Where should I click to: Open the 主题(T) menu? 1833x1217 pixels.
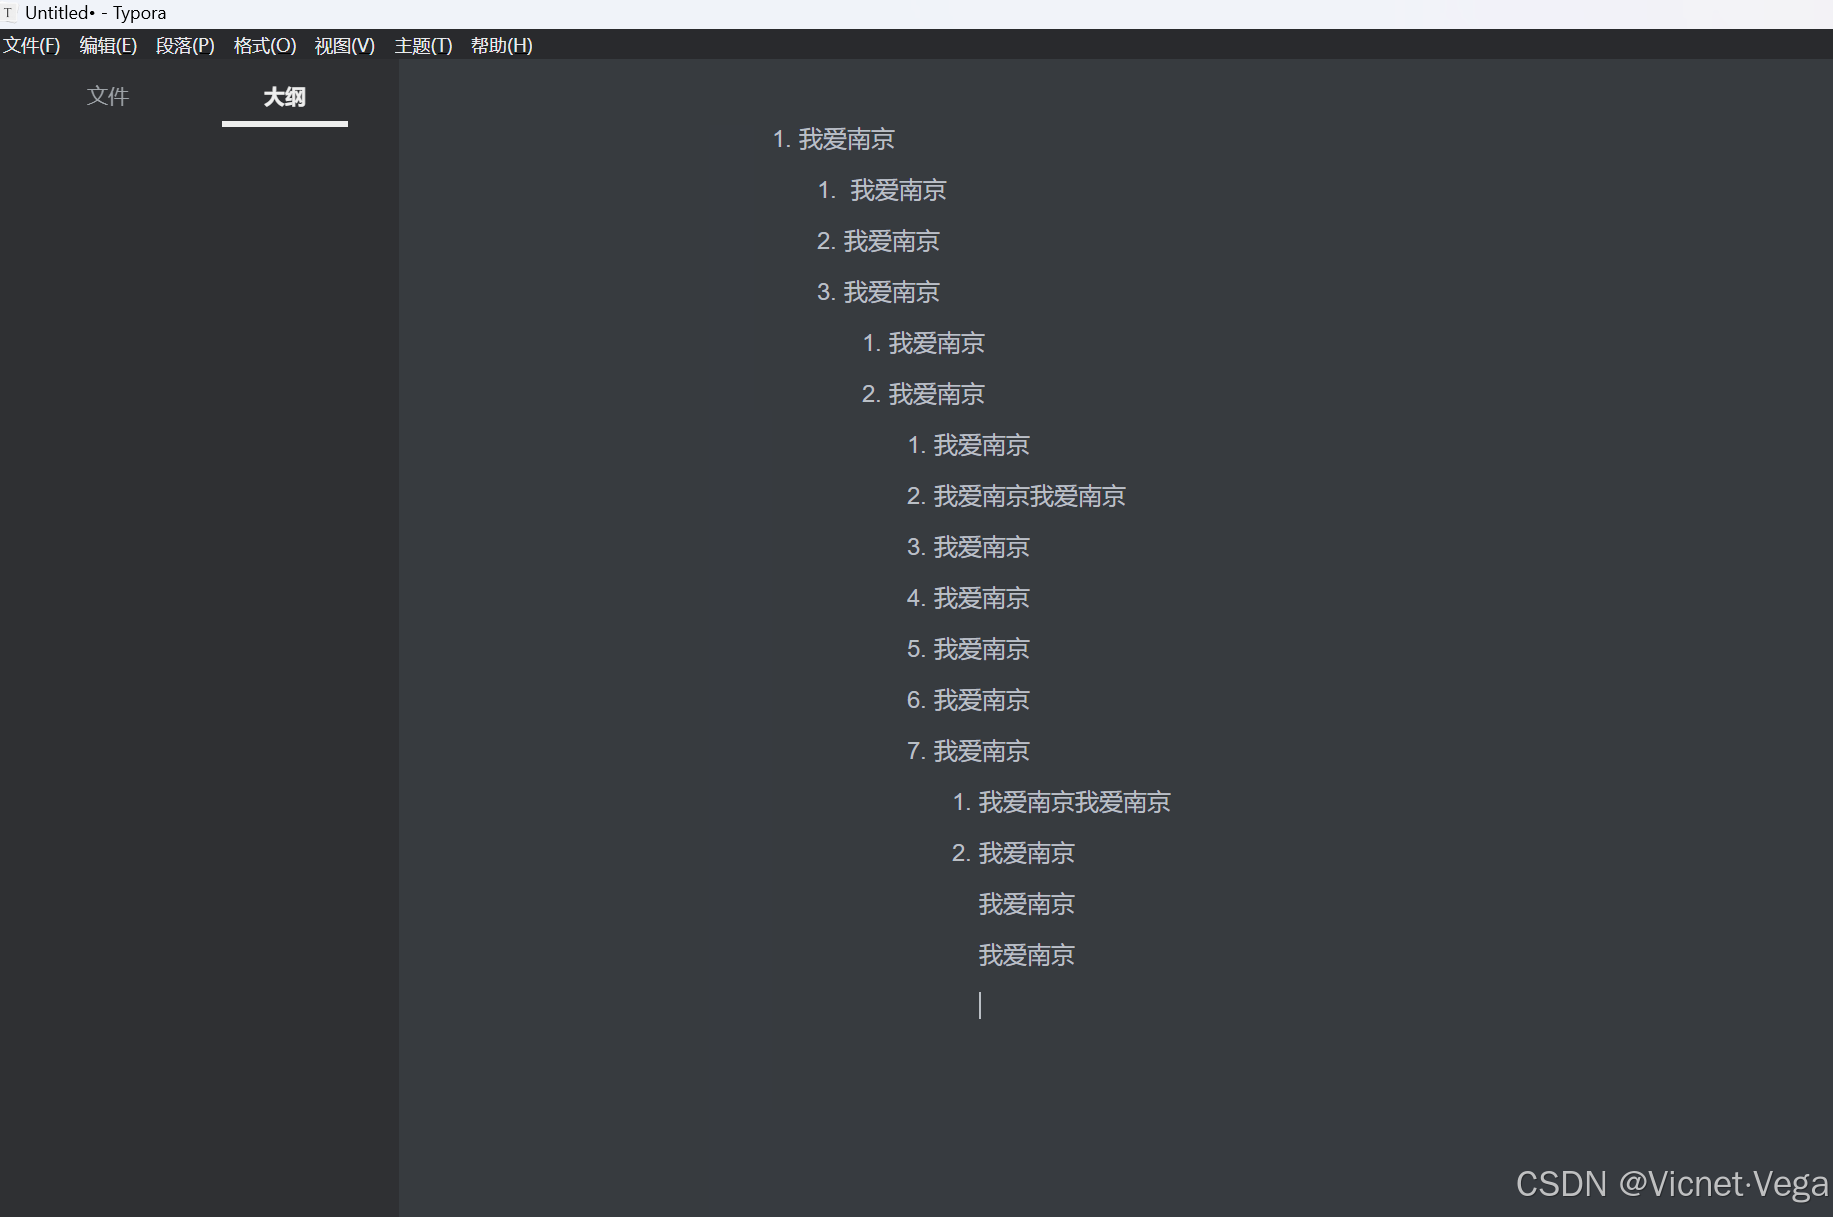pyautogui.click(x=423, y=46)
